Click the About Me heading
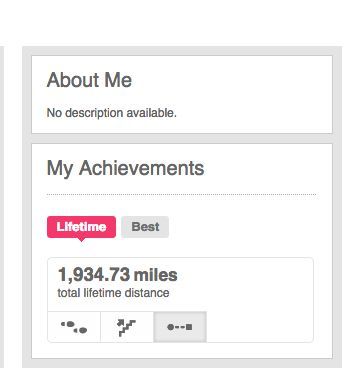 click(x=89, y=80)
